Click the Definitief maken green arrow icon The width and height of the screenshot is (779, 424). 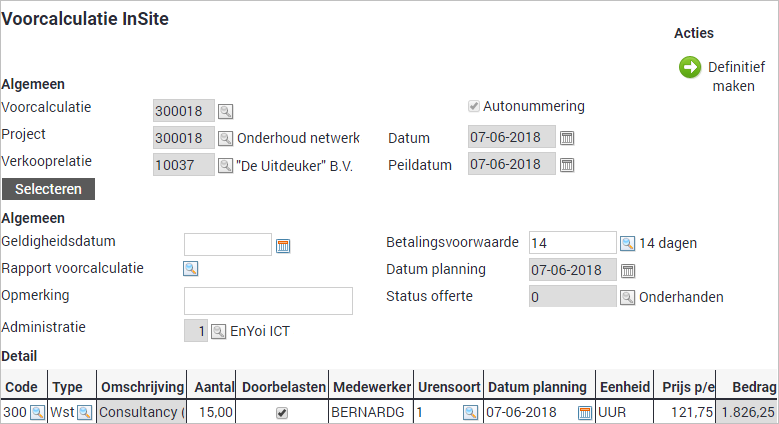pyautogui.click(x=690, y=67)
